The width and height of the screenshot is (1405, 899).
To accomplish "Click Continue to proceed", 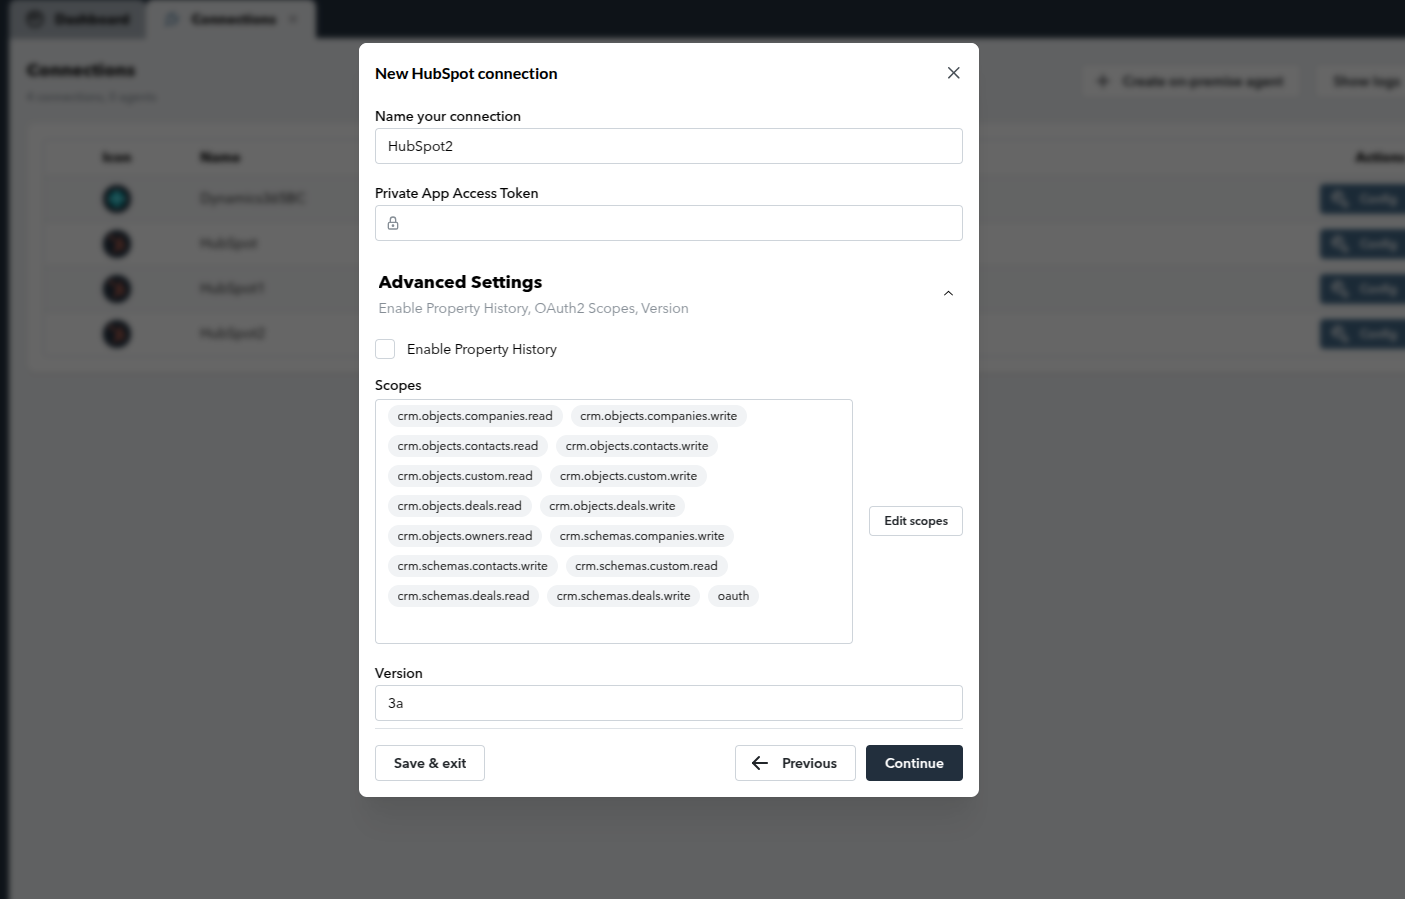I will point(913,763).
